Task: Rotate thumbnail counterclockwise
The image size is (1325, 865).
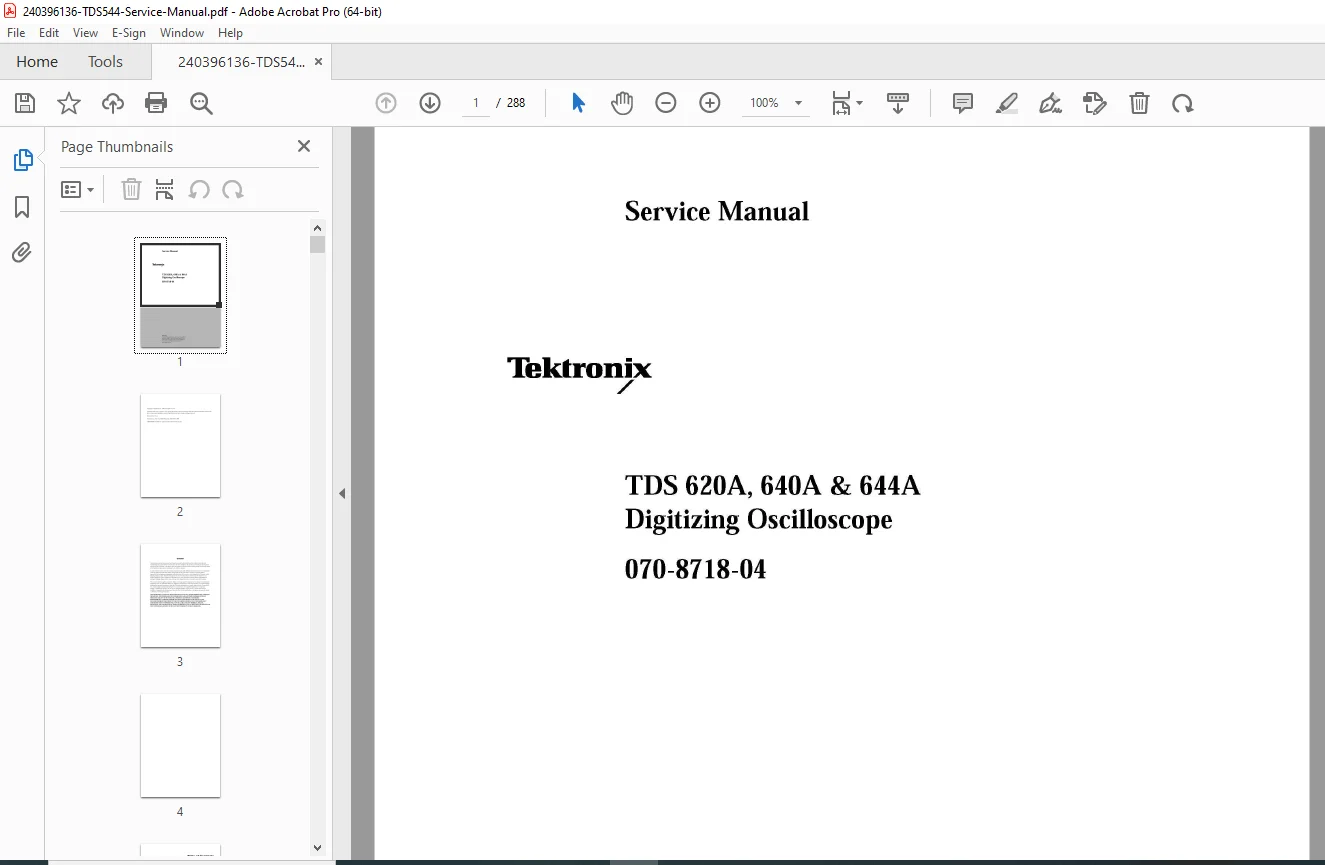Action: coord(199,190)
